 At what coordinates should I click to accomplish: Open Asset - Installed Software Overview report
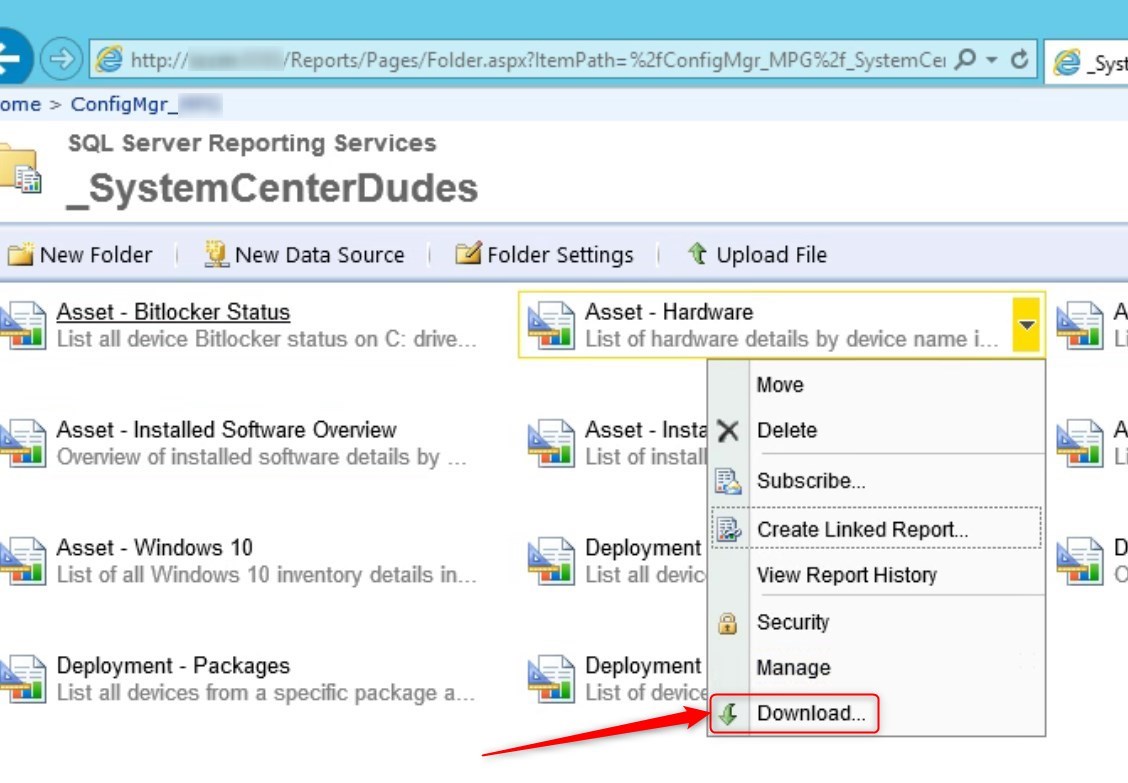point(227,430)
